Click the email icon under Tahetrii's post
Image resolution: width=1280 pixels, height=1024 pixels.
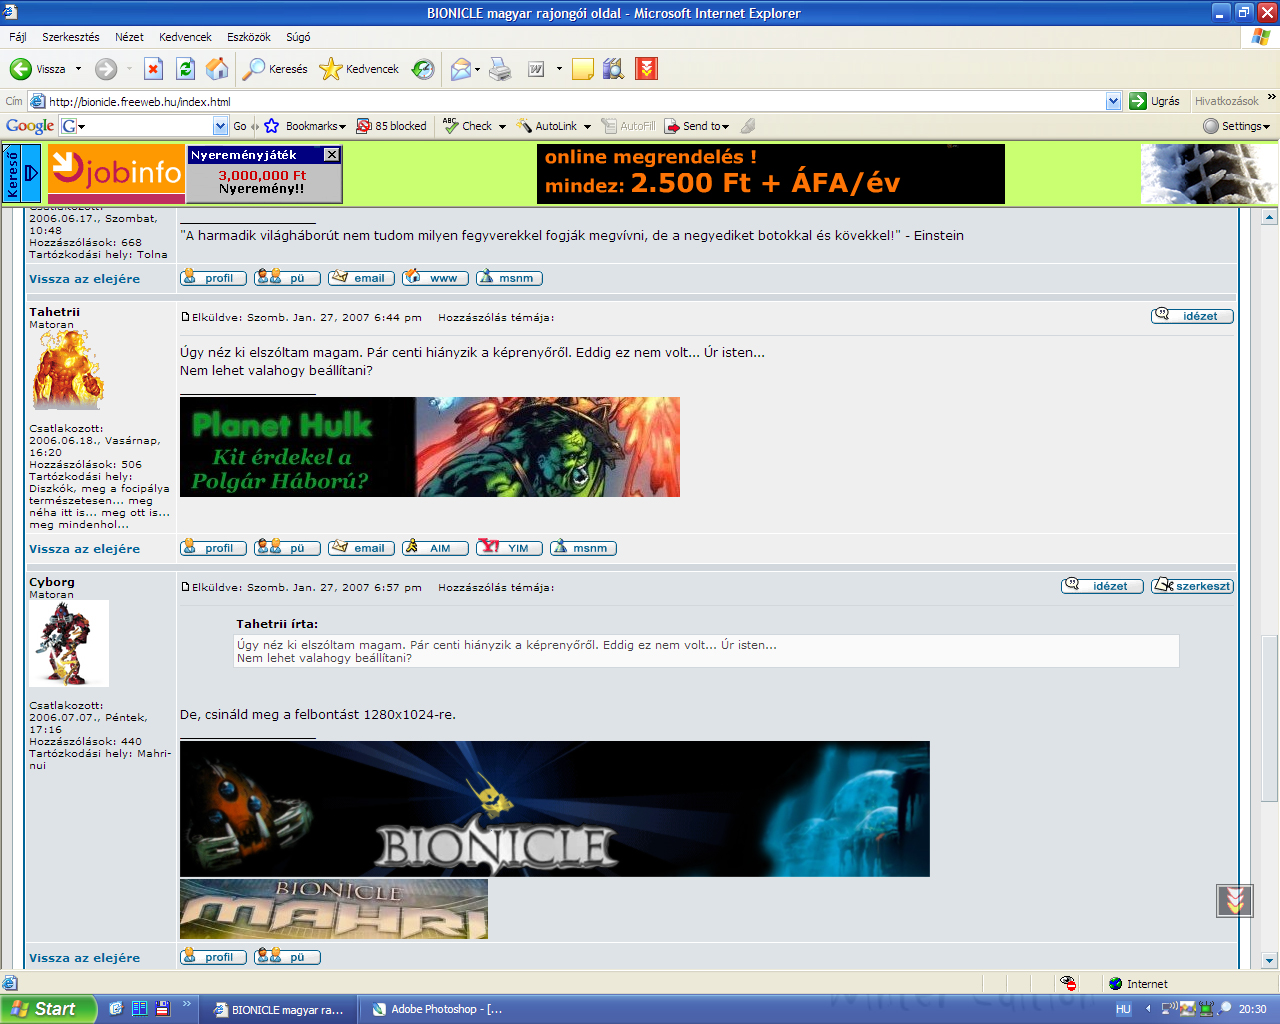pyautogui.click(x=360, y=547)
